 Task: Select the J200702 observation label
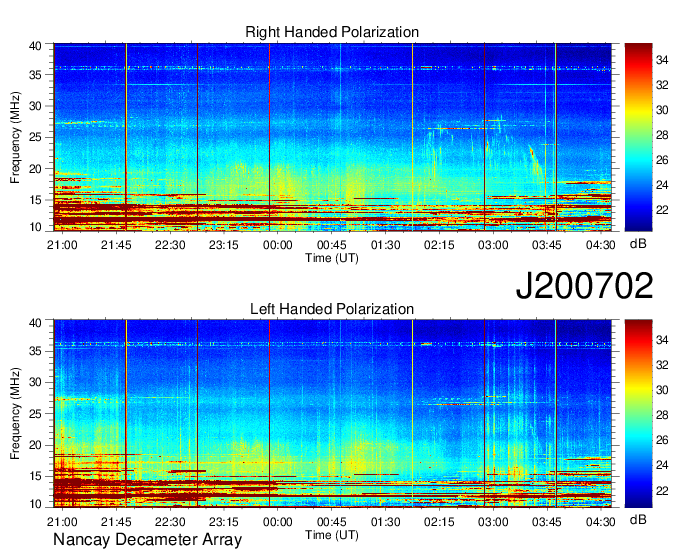(x=584, y=286)
